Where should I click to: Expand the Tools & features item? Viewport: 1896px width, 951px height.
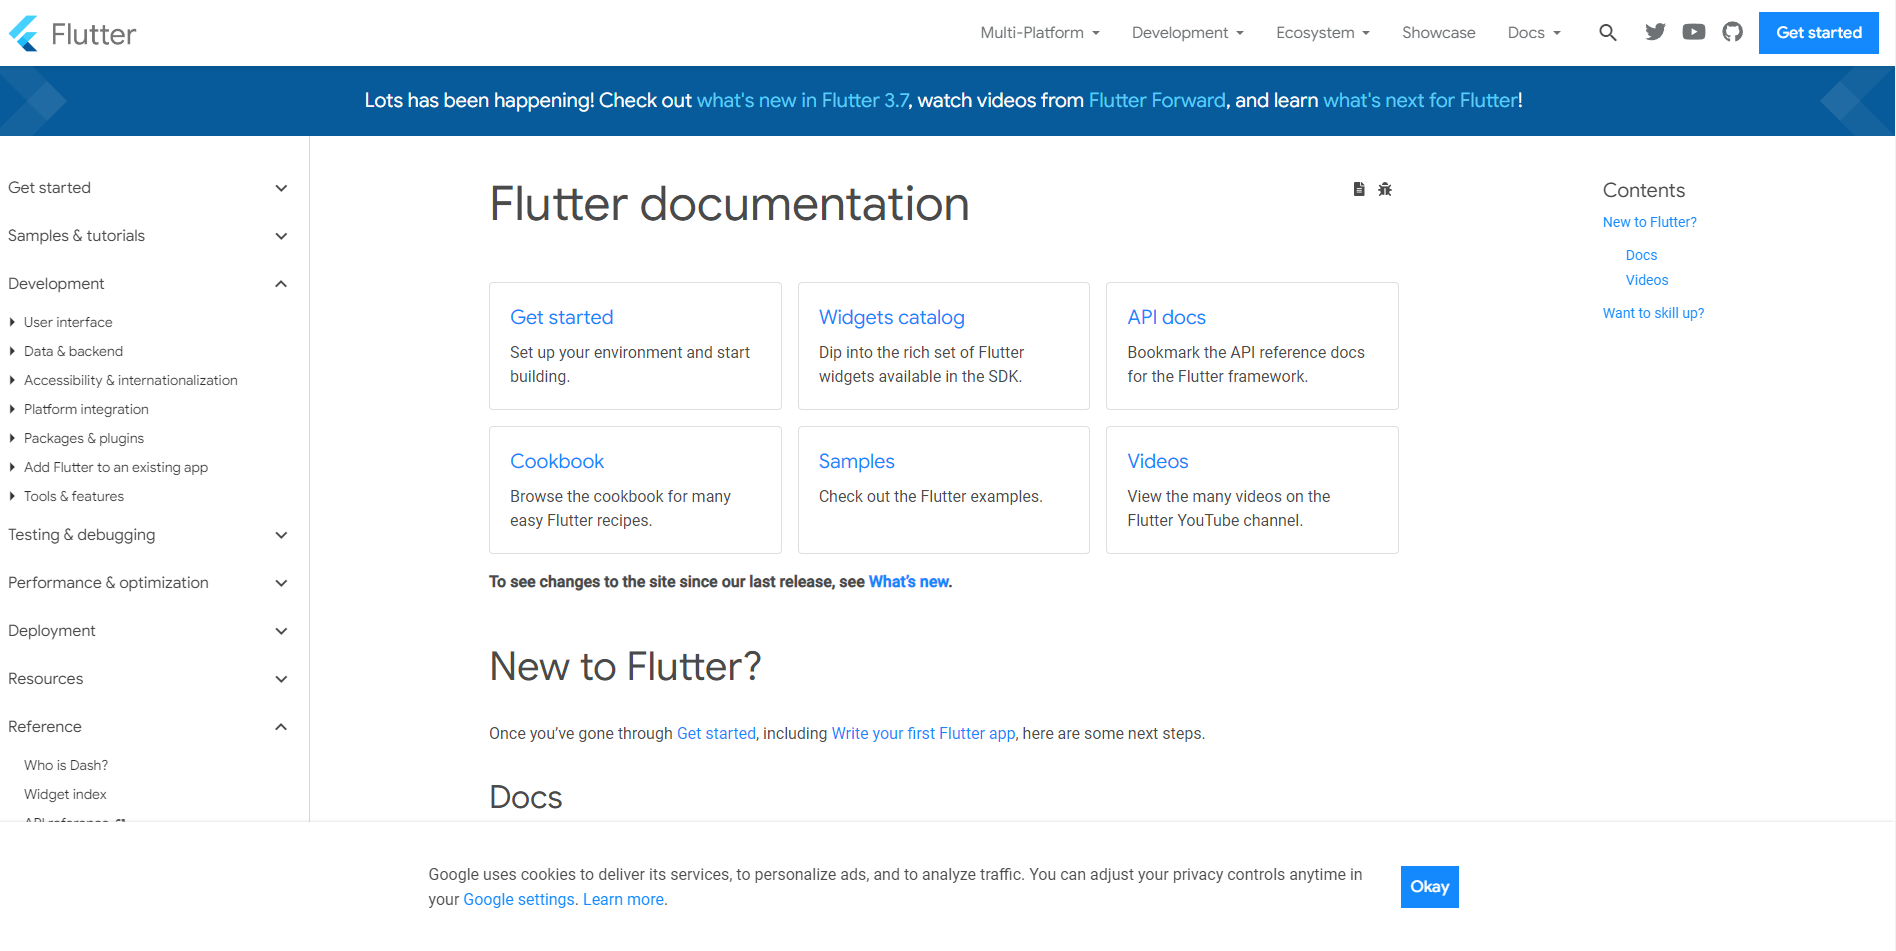point(66,496)
